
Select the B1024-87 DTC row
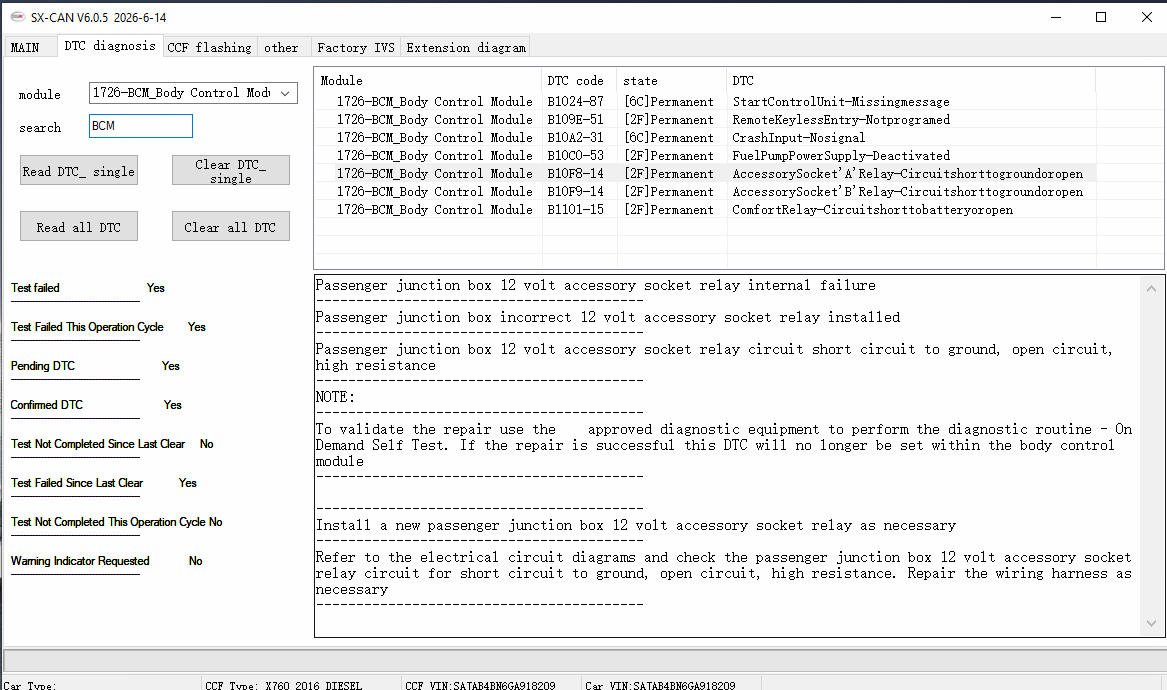[705, 101]
